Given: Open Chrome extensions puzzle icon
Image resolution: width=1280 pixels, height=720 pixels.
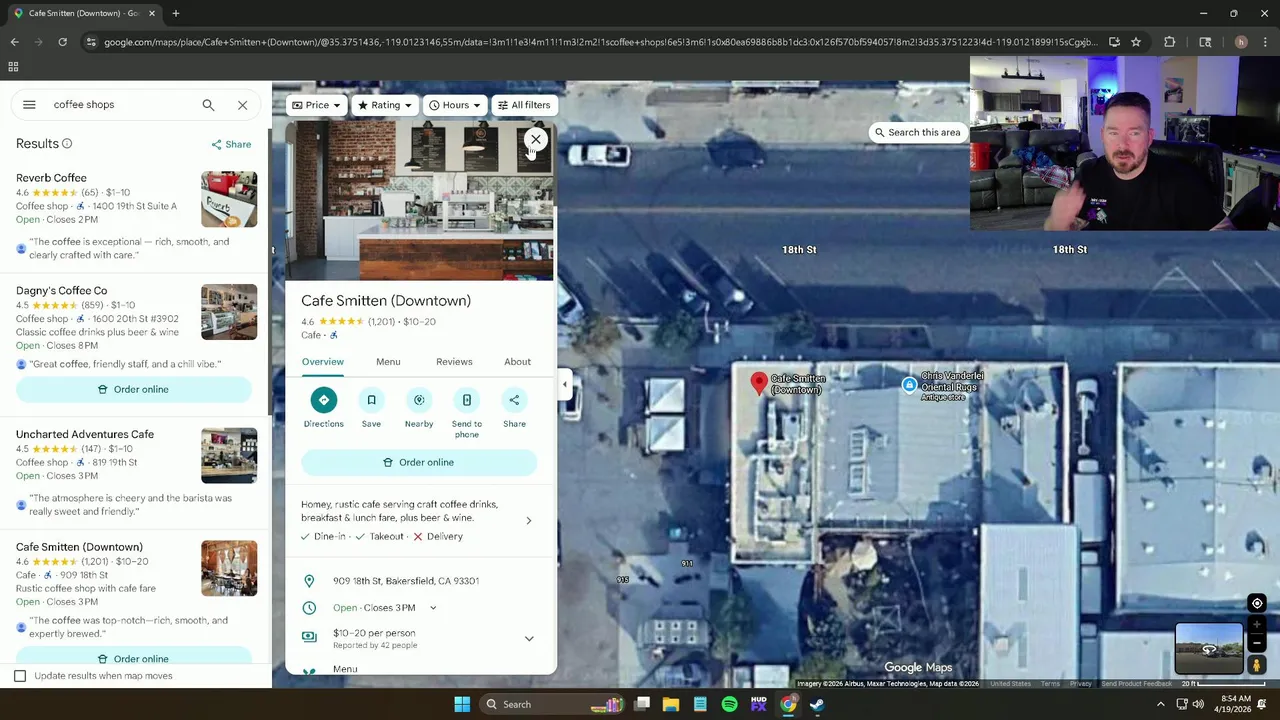Looking at the screenshot, I should coord(1169,42).
